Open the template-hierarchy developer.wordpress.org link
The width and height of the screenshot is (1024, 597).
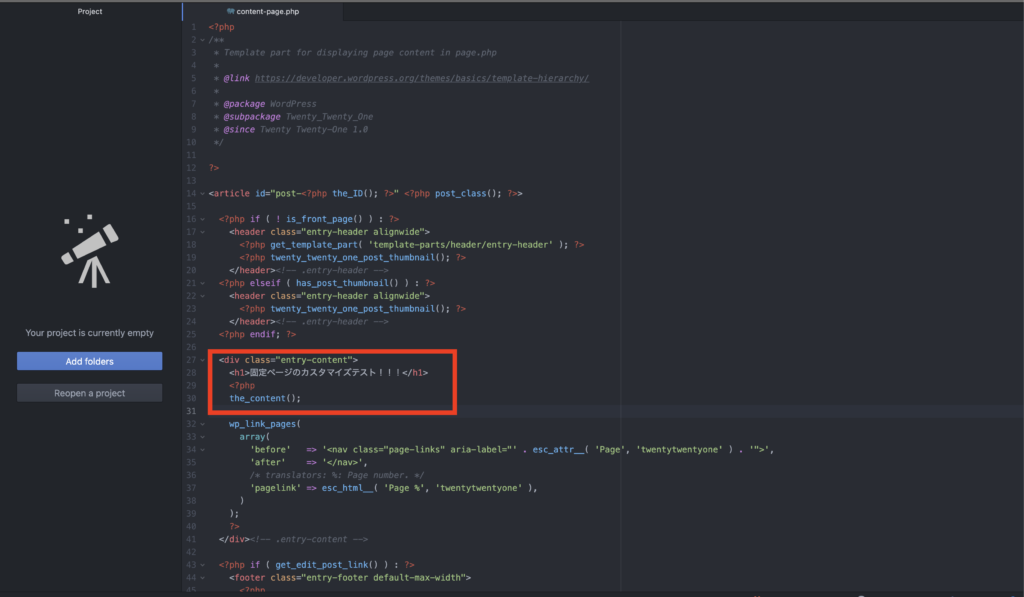click(x=421, y=78)
